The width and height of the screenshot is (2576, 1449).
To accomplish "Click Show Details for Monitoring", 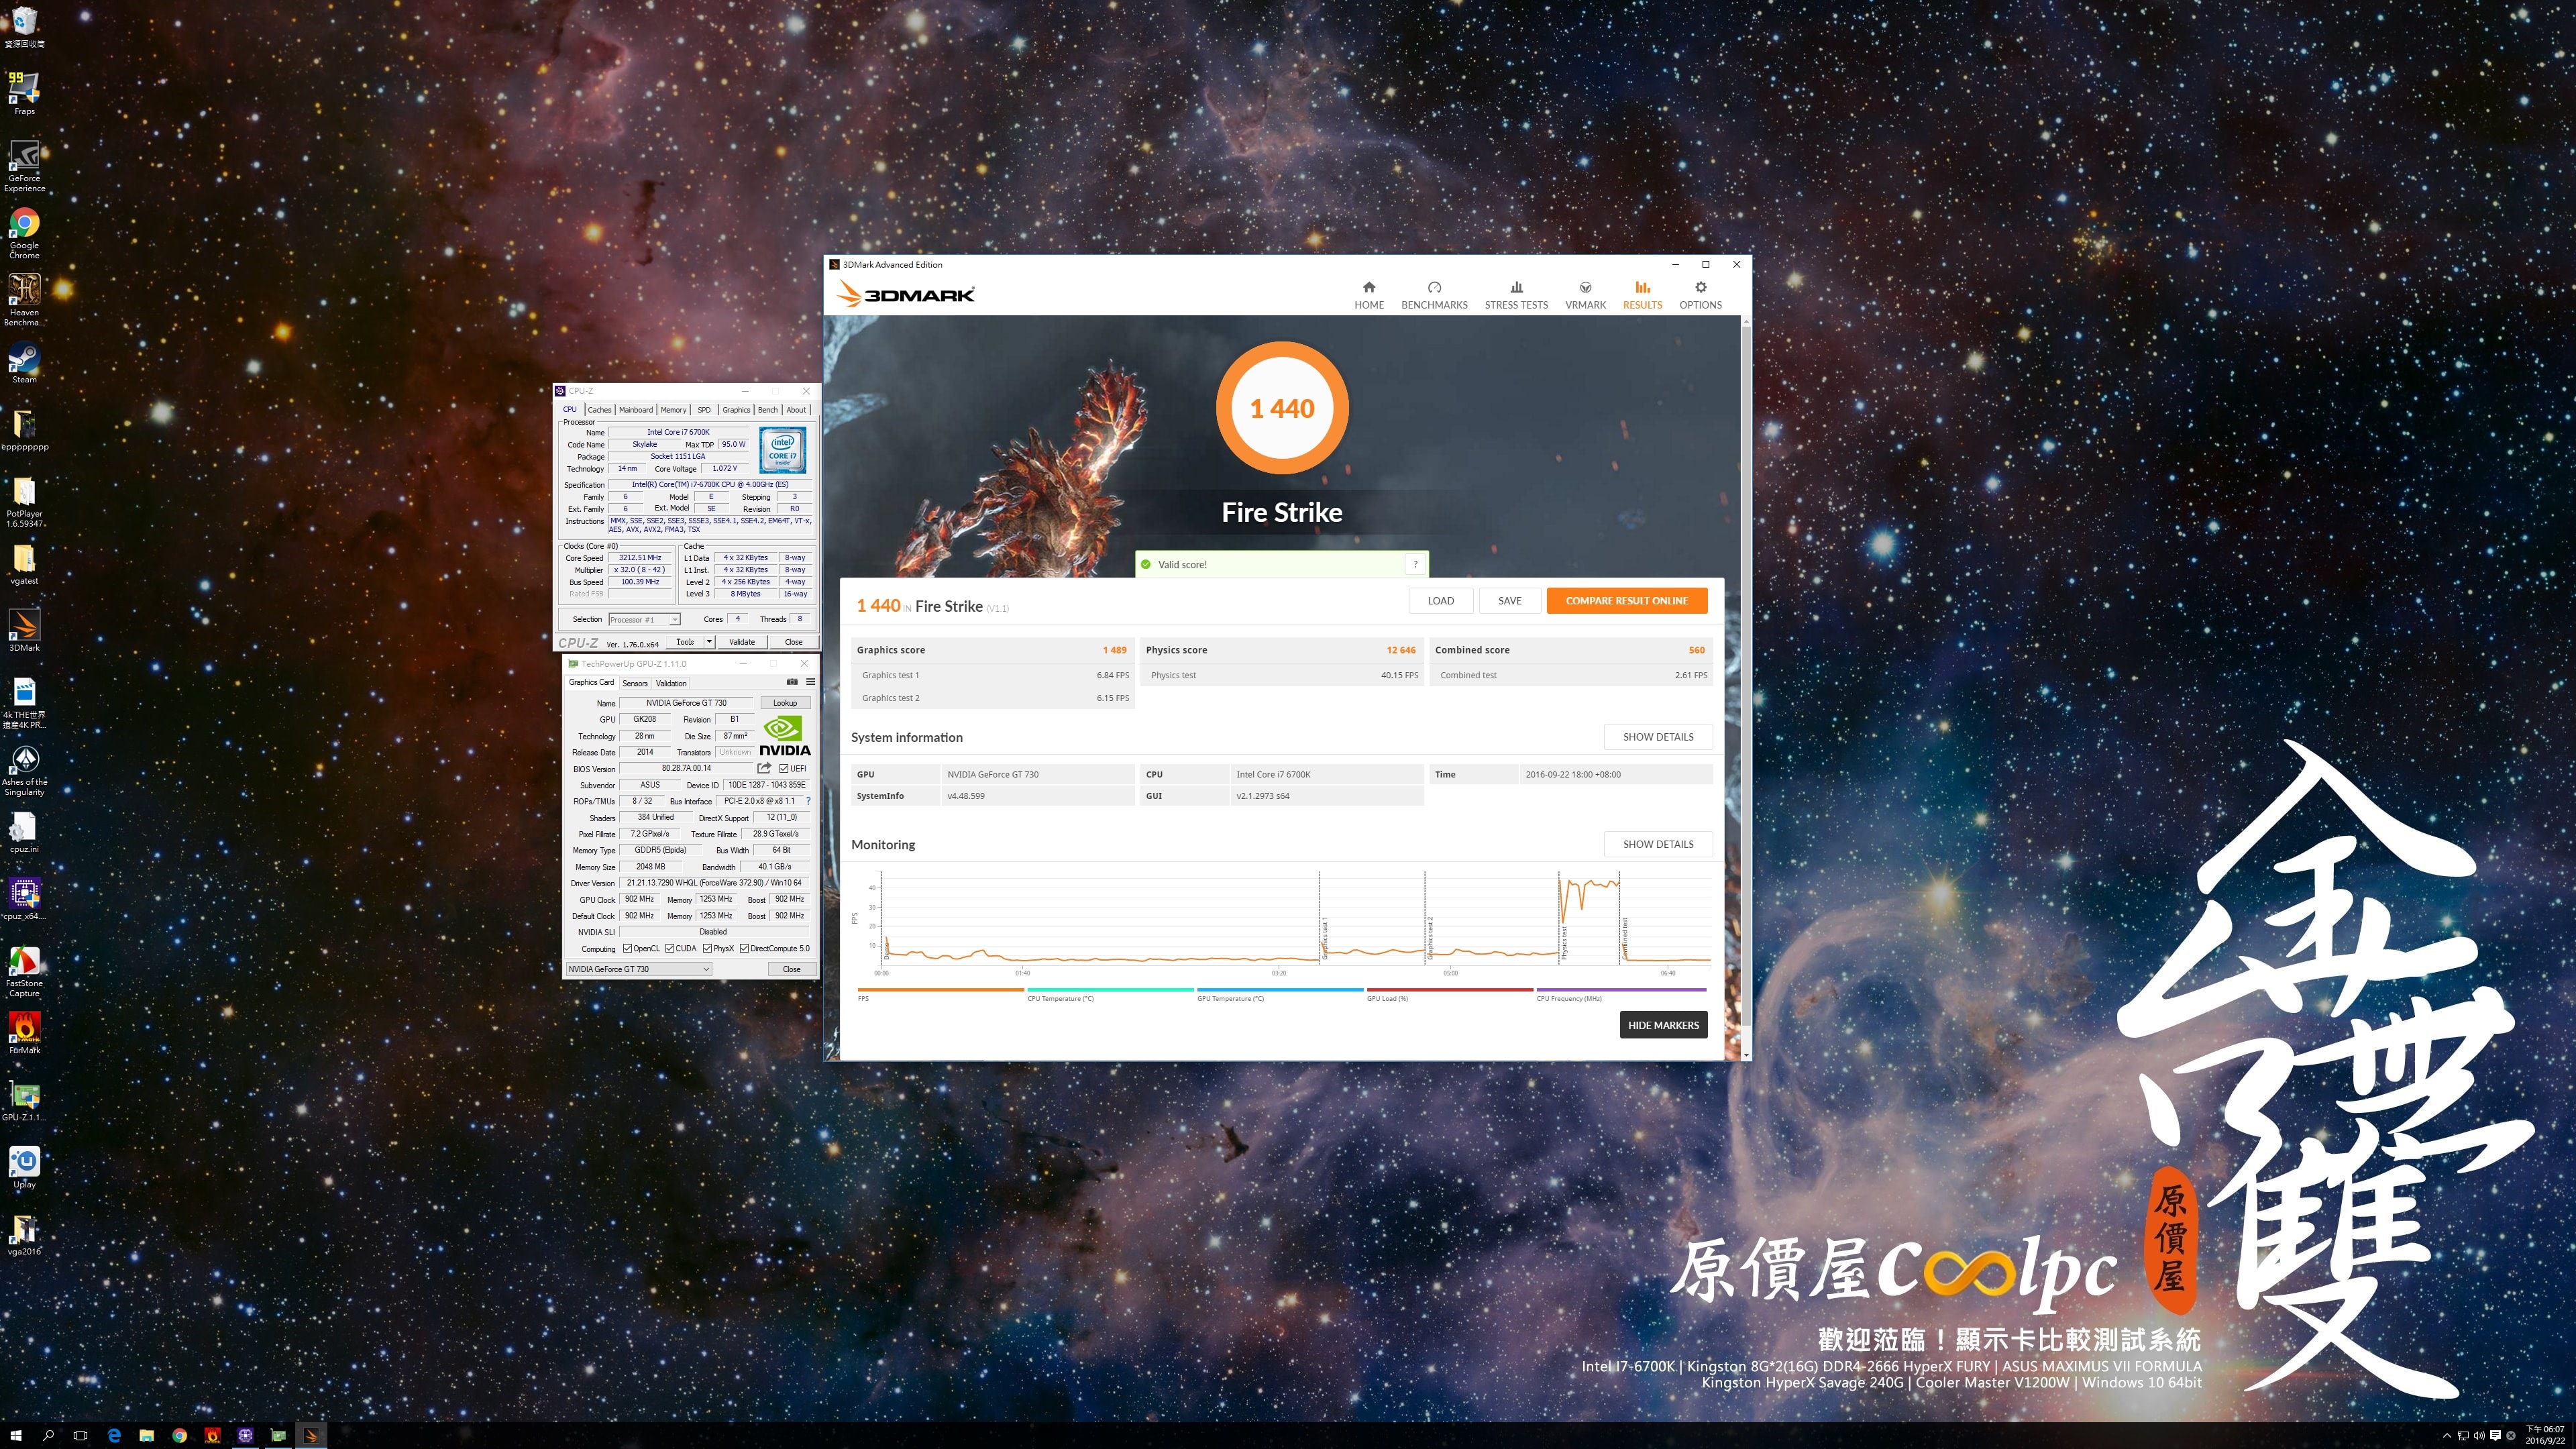I will pos(1658,844).
